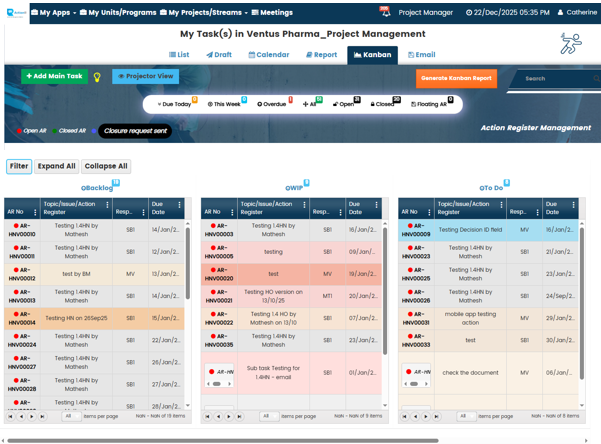
Task: Click the Search input field
Action: coord(555,78)
